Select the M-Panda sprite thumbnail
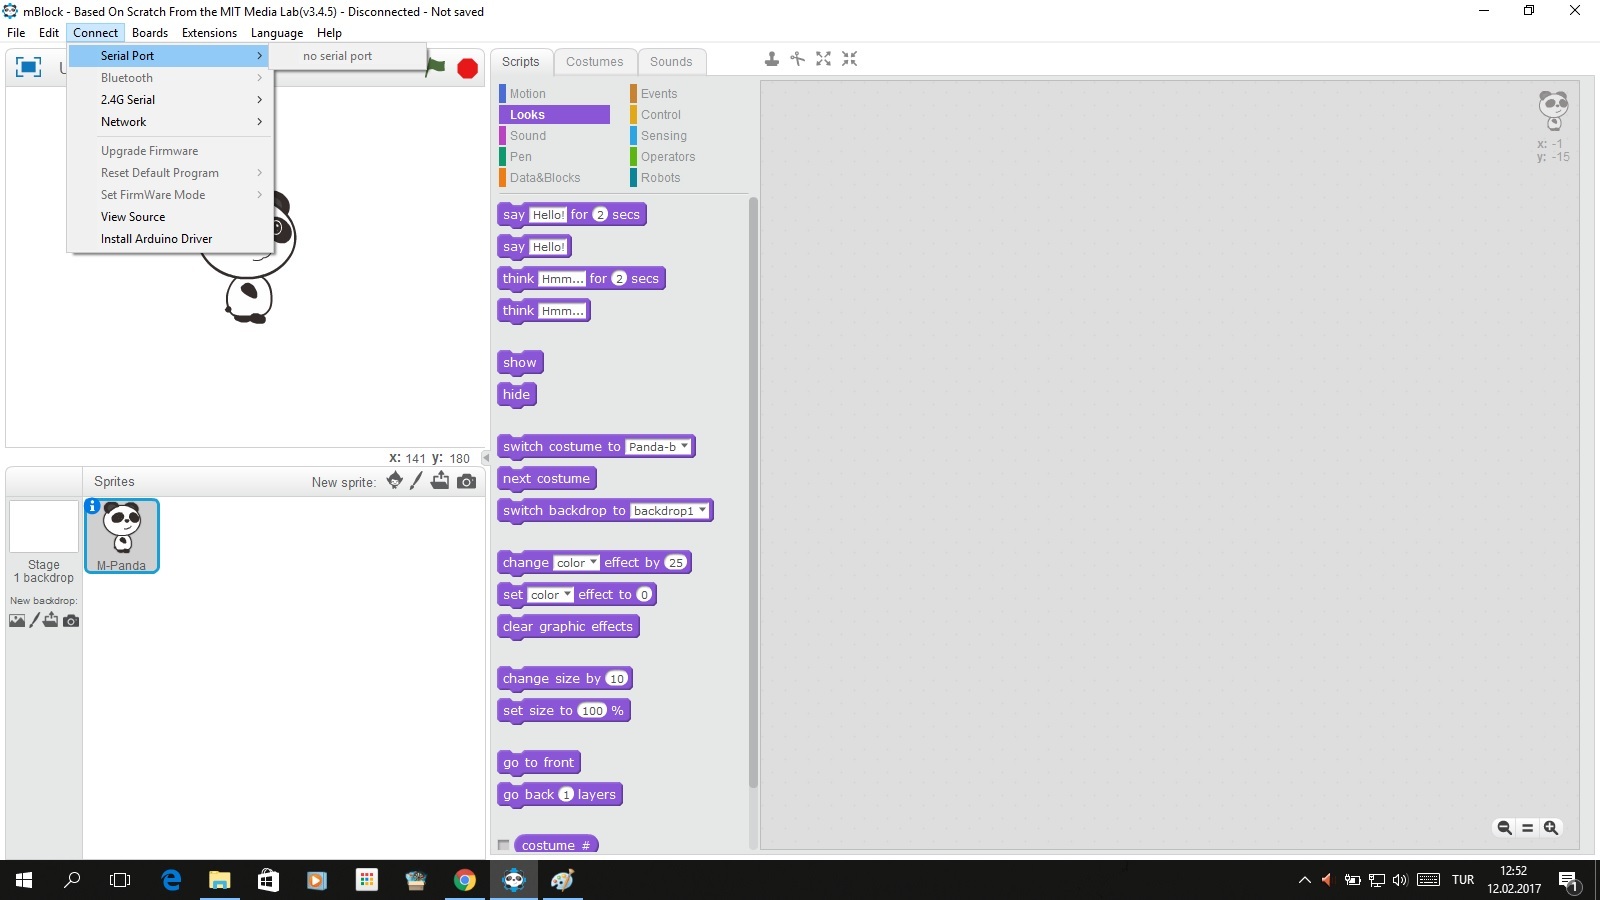 coord(122,536)
